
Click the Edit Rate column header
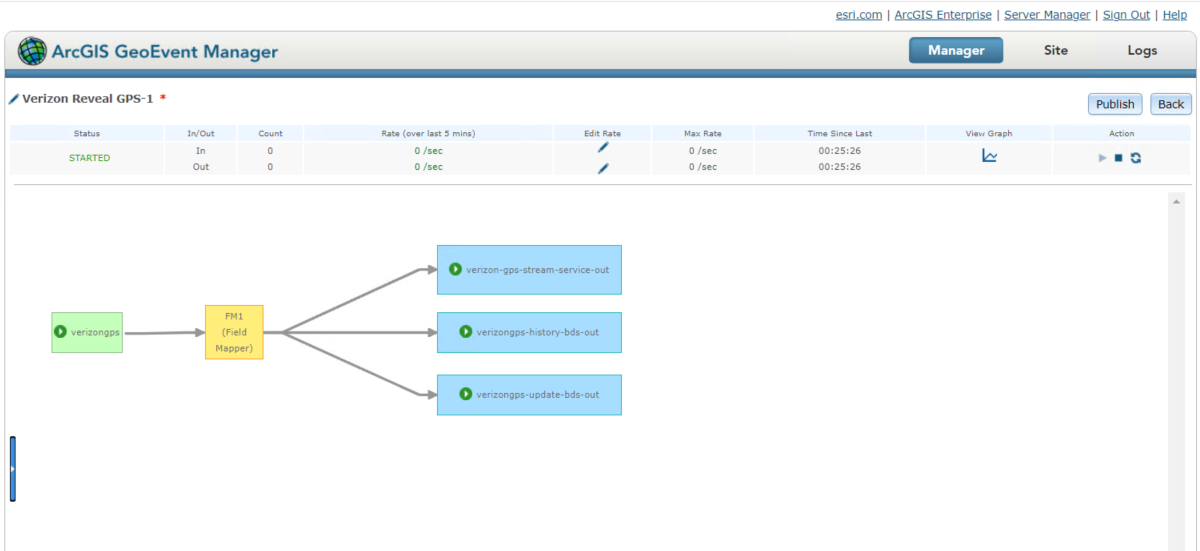(602, 133)
